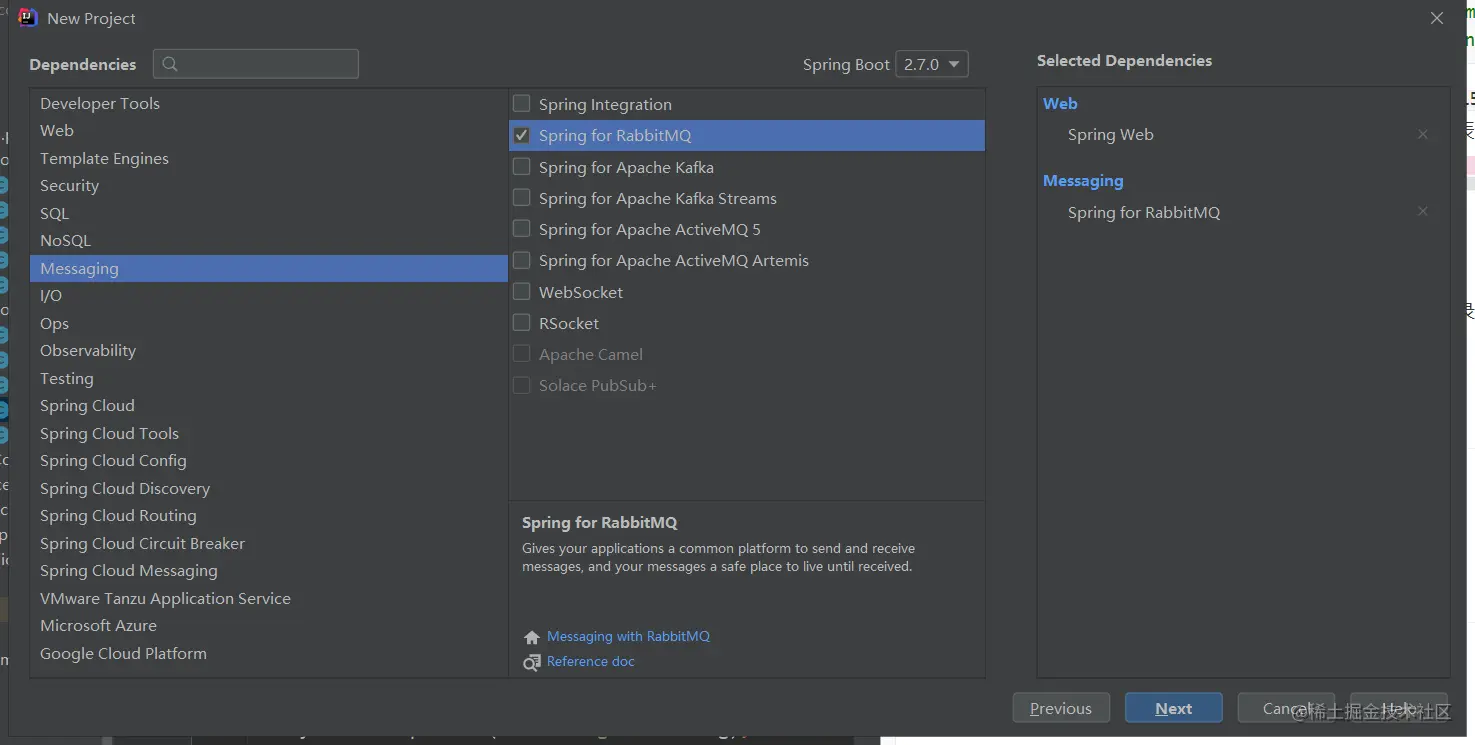Select the Testing category
1475x745 pixels.
click(x=269, y=378)
